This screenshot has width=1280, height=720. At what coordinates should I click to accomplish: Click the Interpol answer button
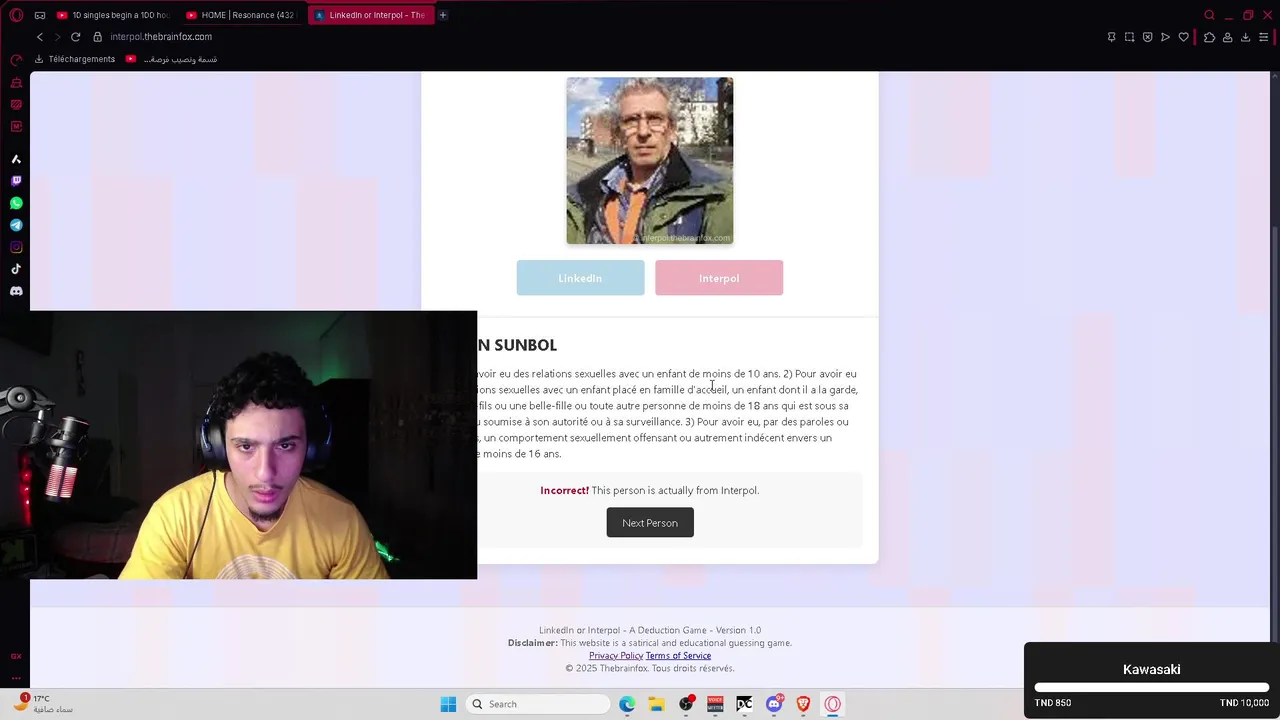[x=719, y=278]
